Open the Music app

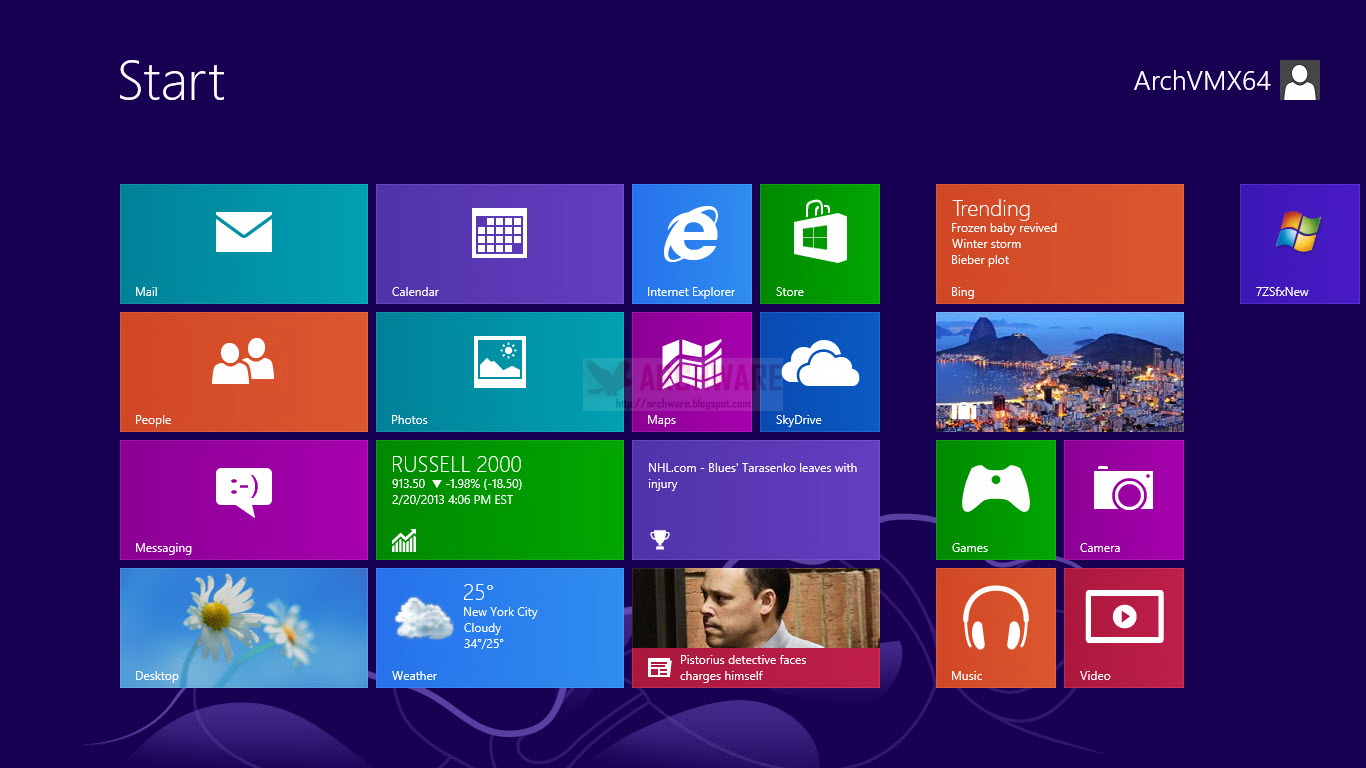[x=995, y=627]
